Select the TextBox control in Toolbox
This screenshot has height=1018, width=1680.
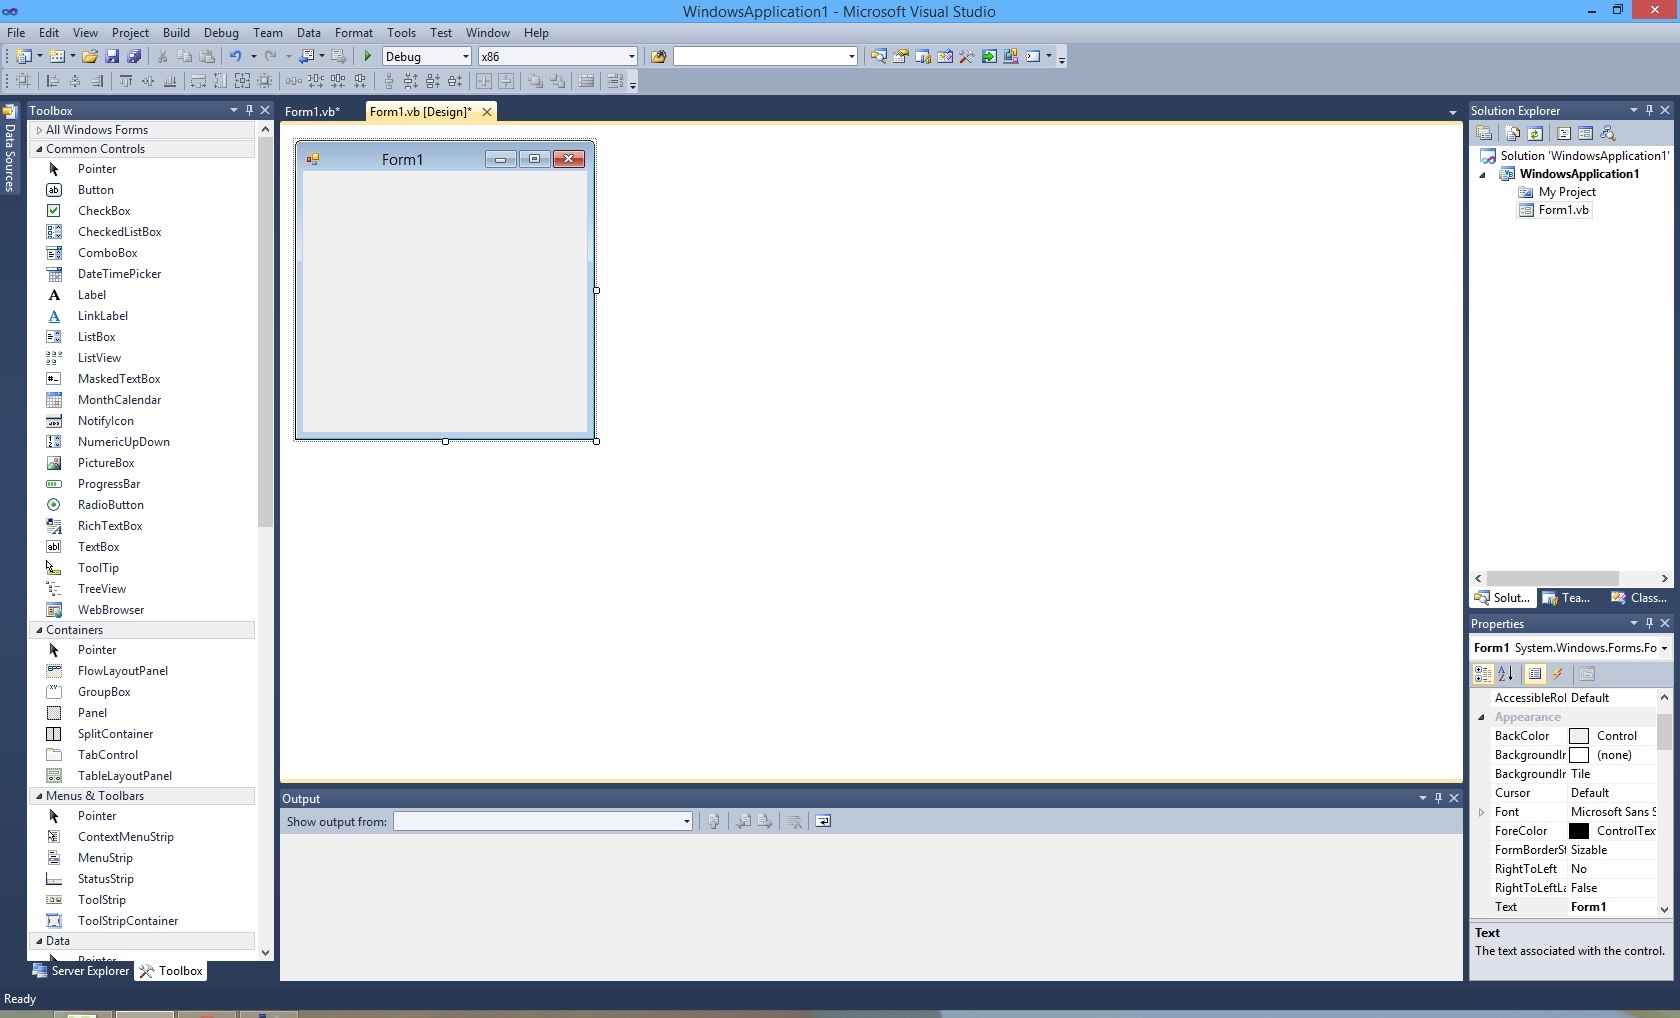(98, 547)
